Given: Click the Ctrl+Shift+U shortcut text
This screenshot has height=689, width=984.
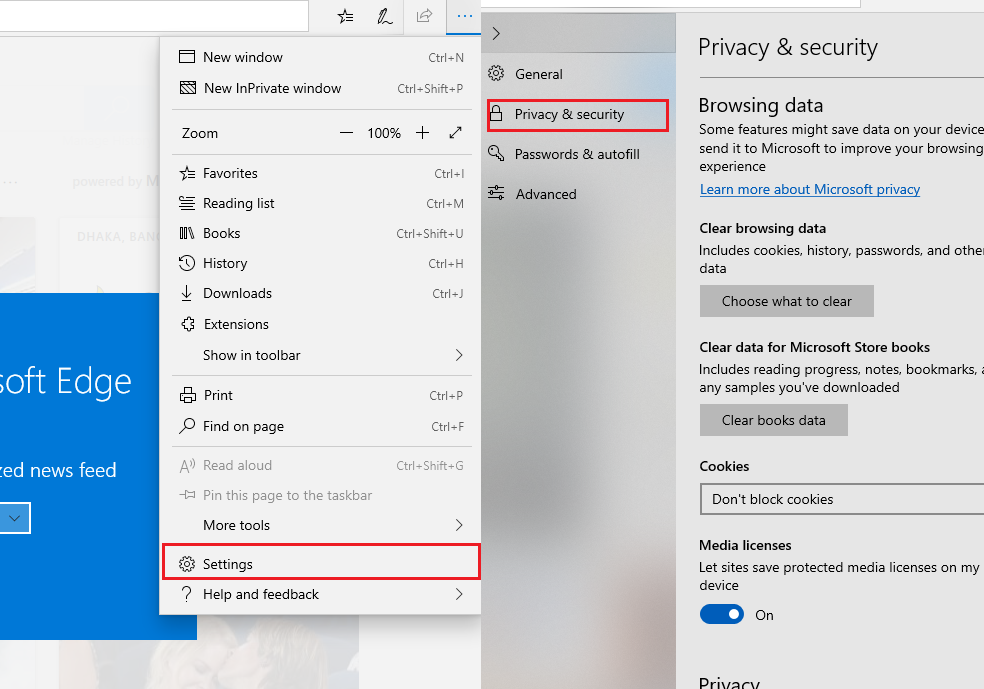Looking at the screenshot, I should click(430, 233).
